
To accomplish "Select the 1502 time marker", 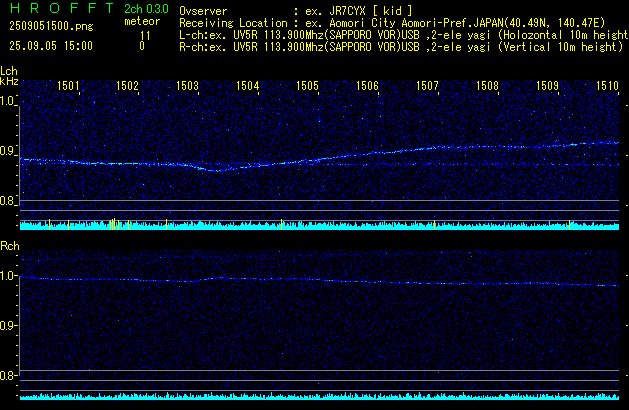I will tap(127, 86).
